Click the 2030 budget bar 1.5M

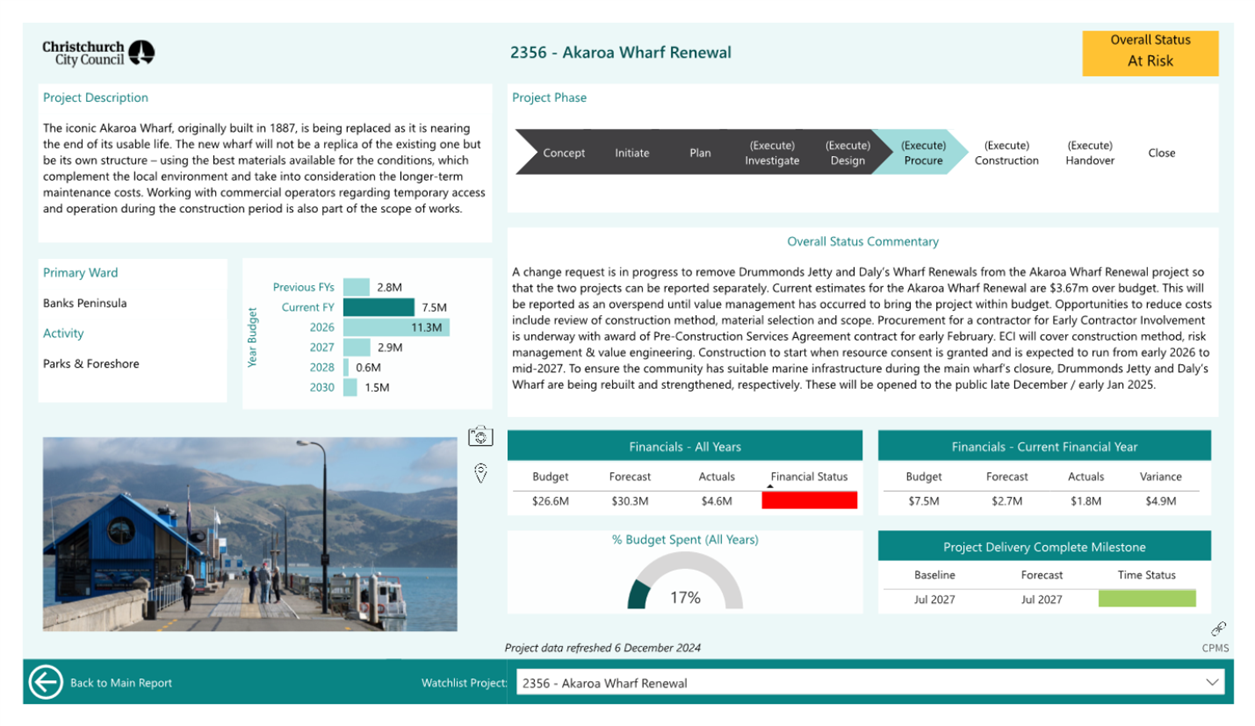point(350,387)
